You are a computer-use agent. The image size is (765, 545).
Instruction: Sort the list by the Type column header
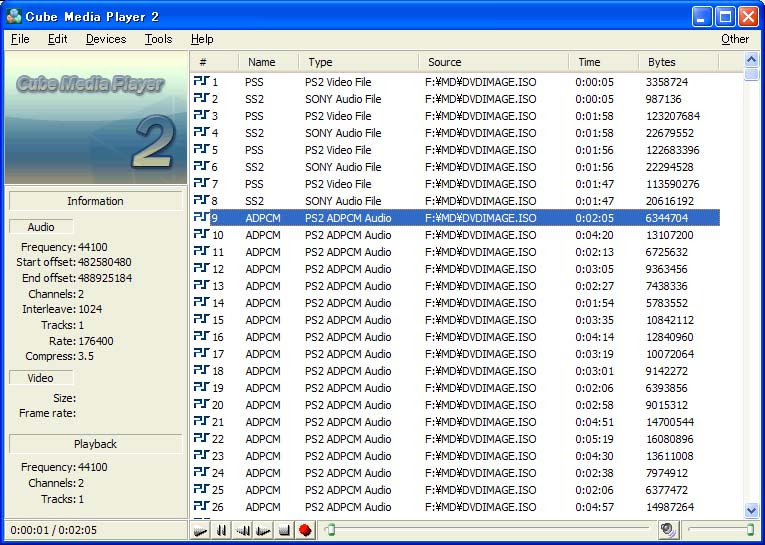359,62
